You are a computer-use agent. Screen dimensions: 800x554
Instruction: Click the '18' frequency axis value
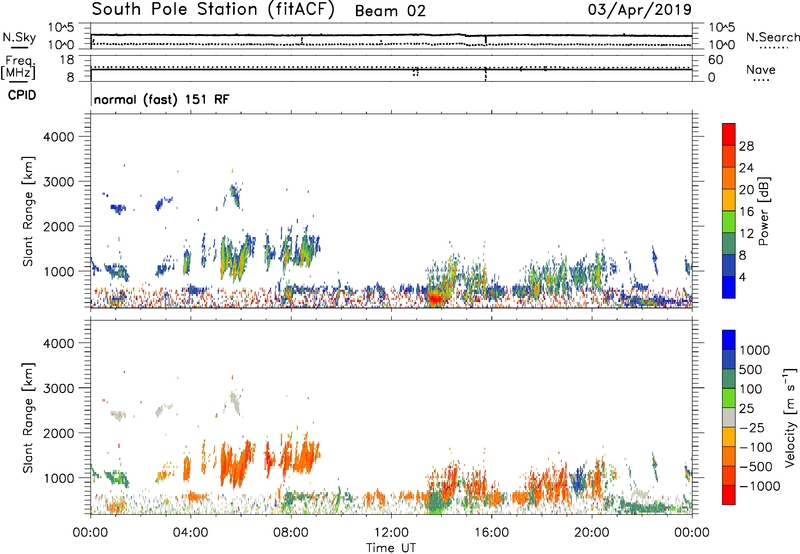67,60
